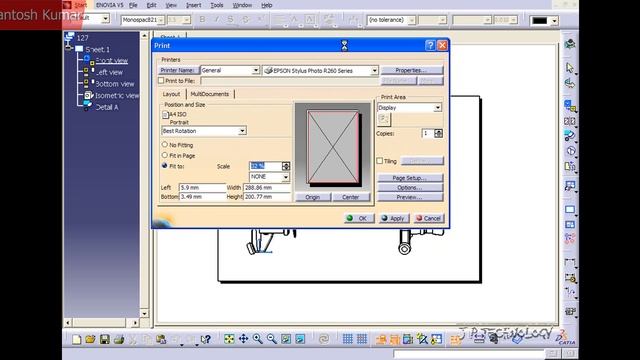
Task: Click the Origin button
Action: click(x=313, y=197)
